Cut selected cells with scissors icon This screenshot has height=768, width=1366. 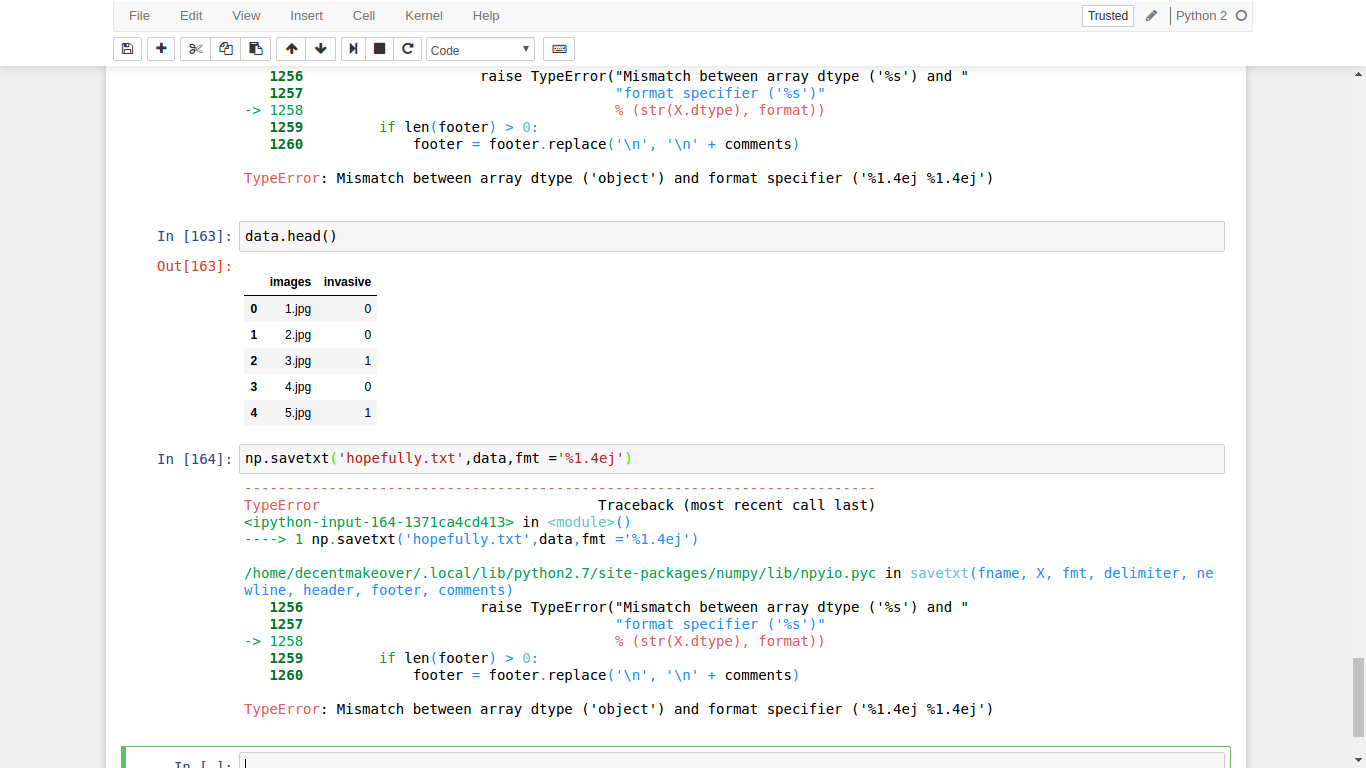coord(195,49)
